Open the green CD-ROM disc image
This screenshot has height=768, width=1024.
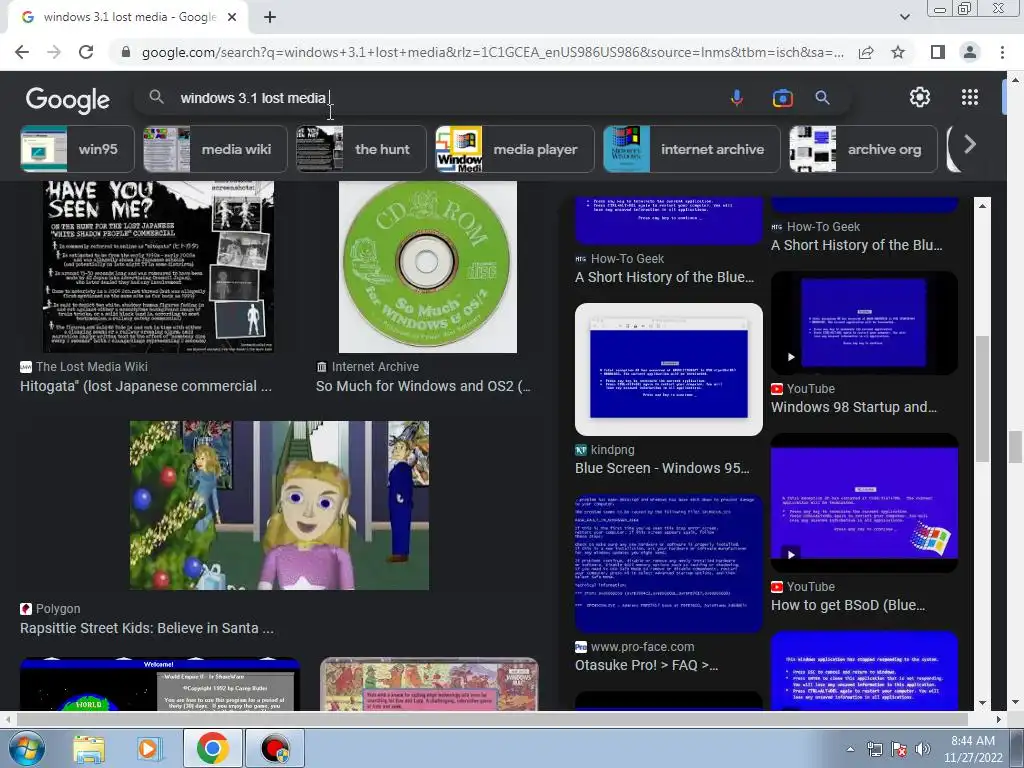[x=428, y=266]
